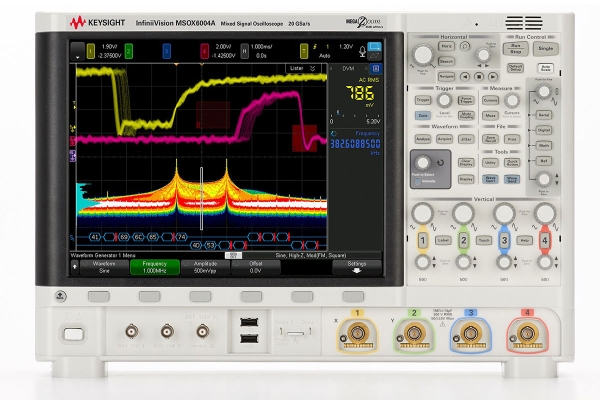Toggle the blue Zone trigger button
Viewport: 600px width, 400px height.
(x=423, y=115)
